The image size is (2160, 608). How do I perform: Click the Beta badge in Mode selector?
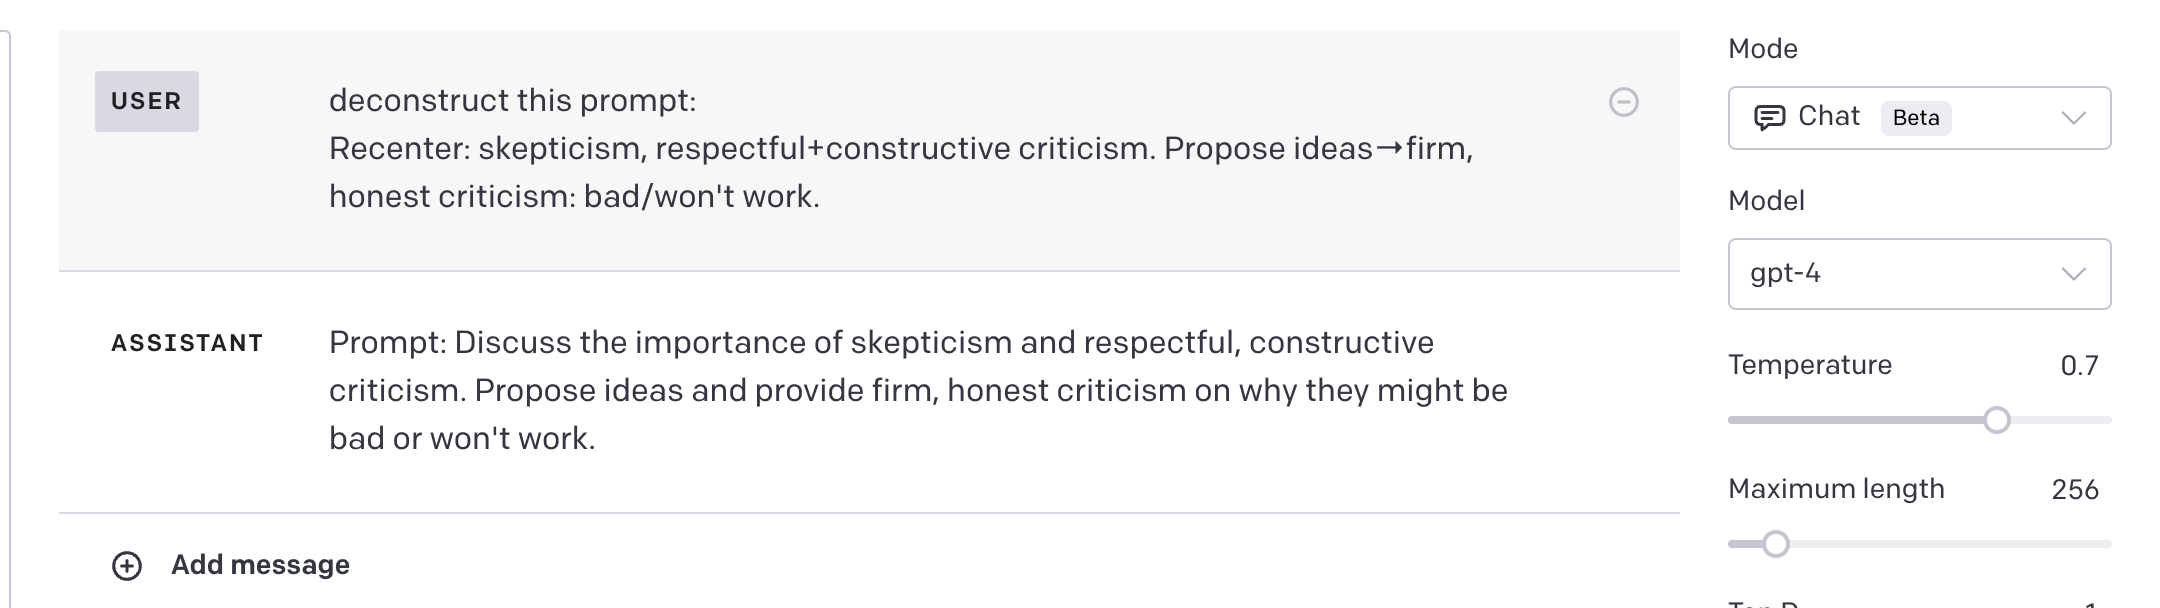point(1915,118)
